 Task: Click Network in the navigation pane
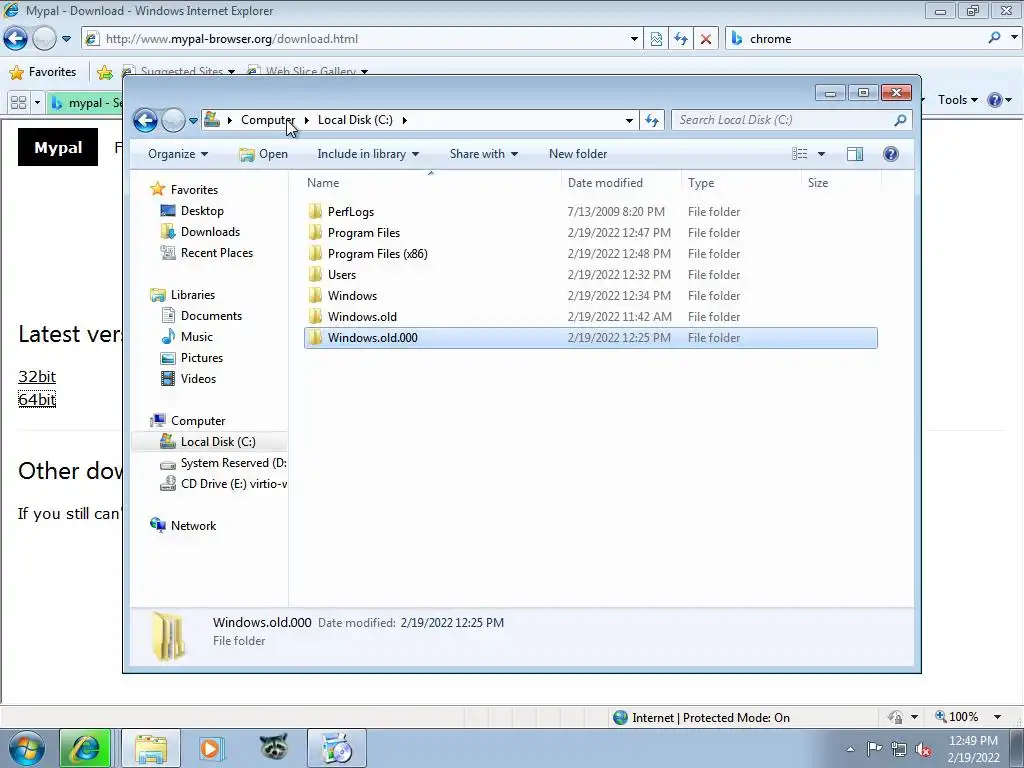click(x=193, y=526)
